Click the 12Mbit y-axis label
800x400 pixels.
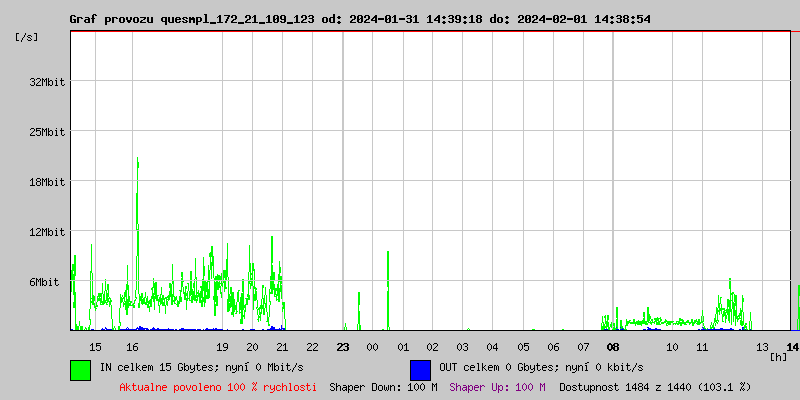[47, 232]
